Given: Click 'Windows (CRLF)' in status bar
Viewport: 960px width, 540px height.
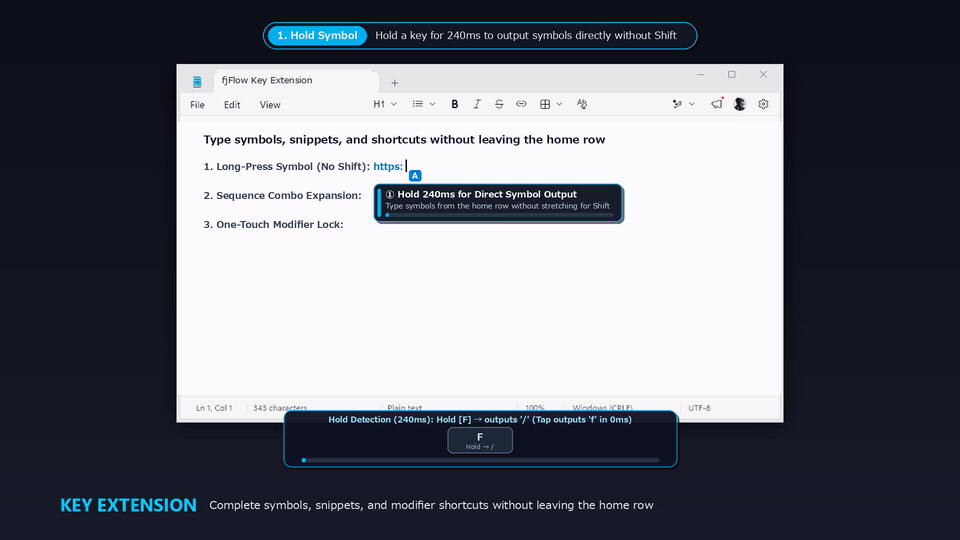Looking at the screenshot, I should [x=602, y=408].
